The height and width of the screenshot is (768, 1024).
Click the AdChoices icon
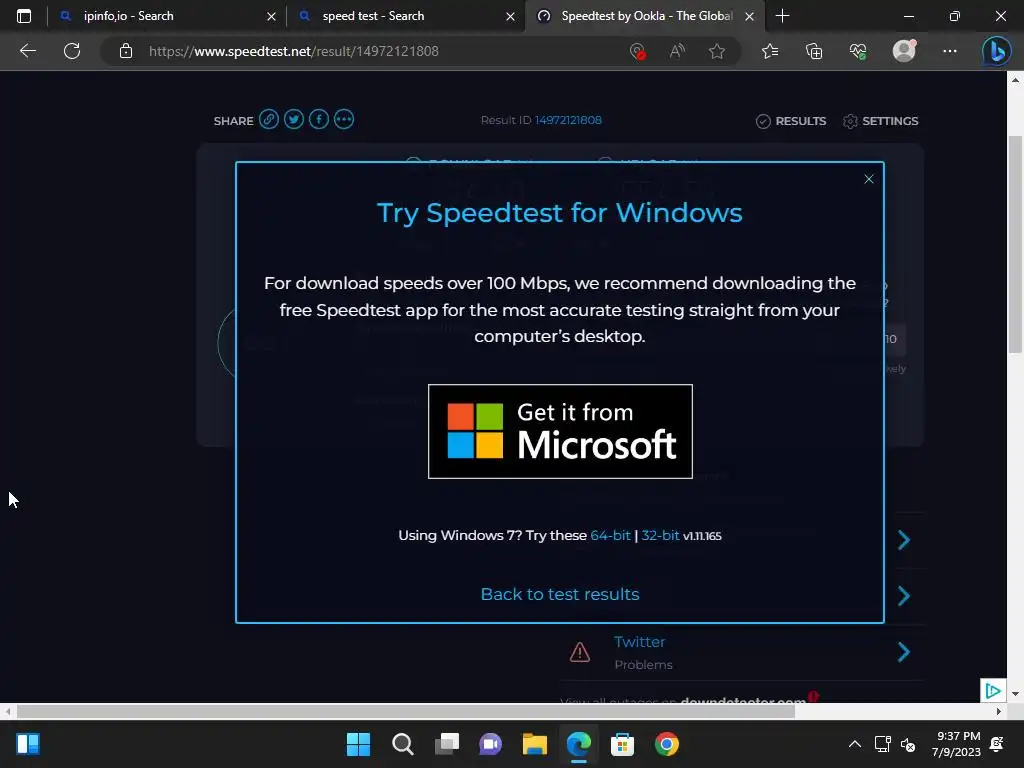tap(993, 690)
